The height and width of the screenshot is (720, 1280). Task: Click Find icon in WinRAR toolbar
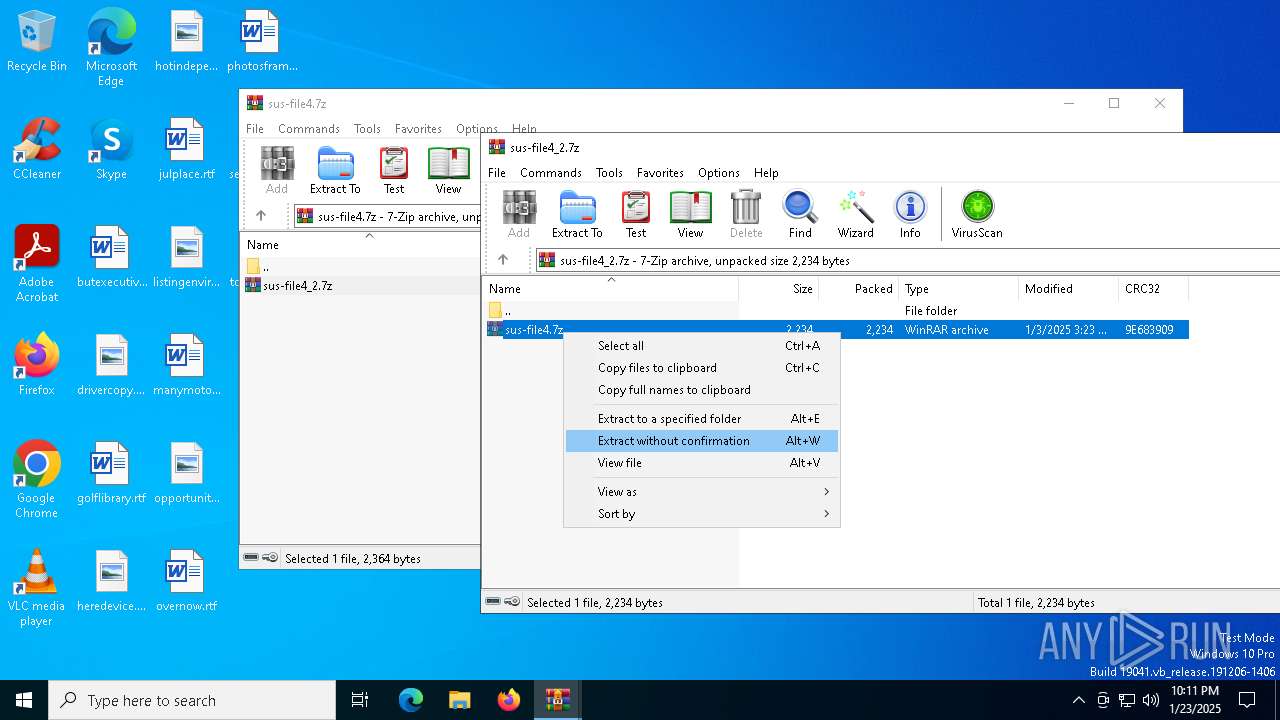[x=800, y=215]
